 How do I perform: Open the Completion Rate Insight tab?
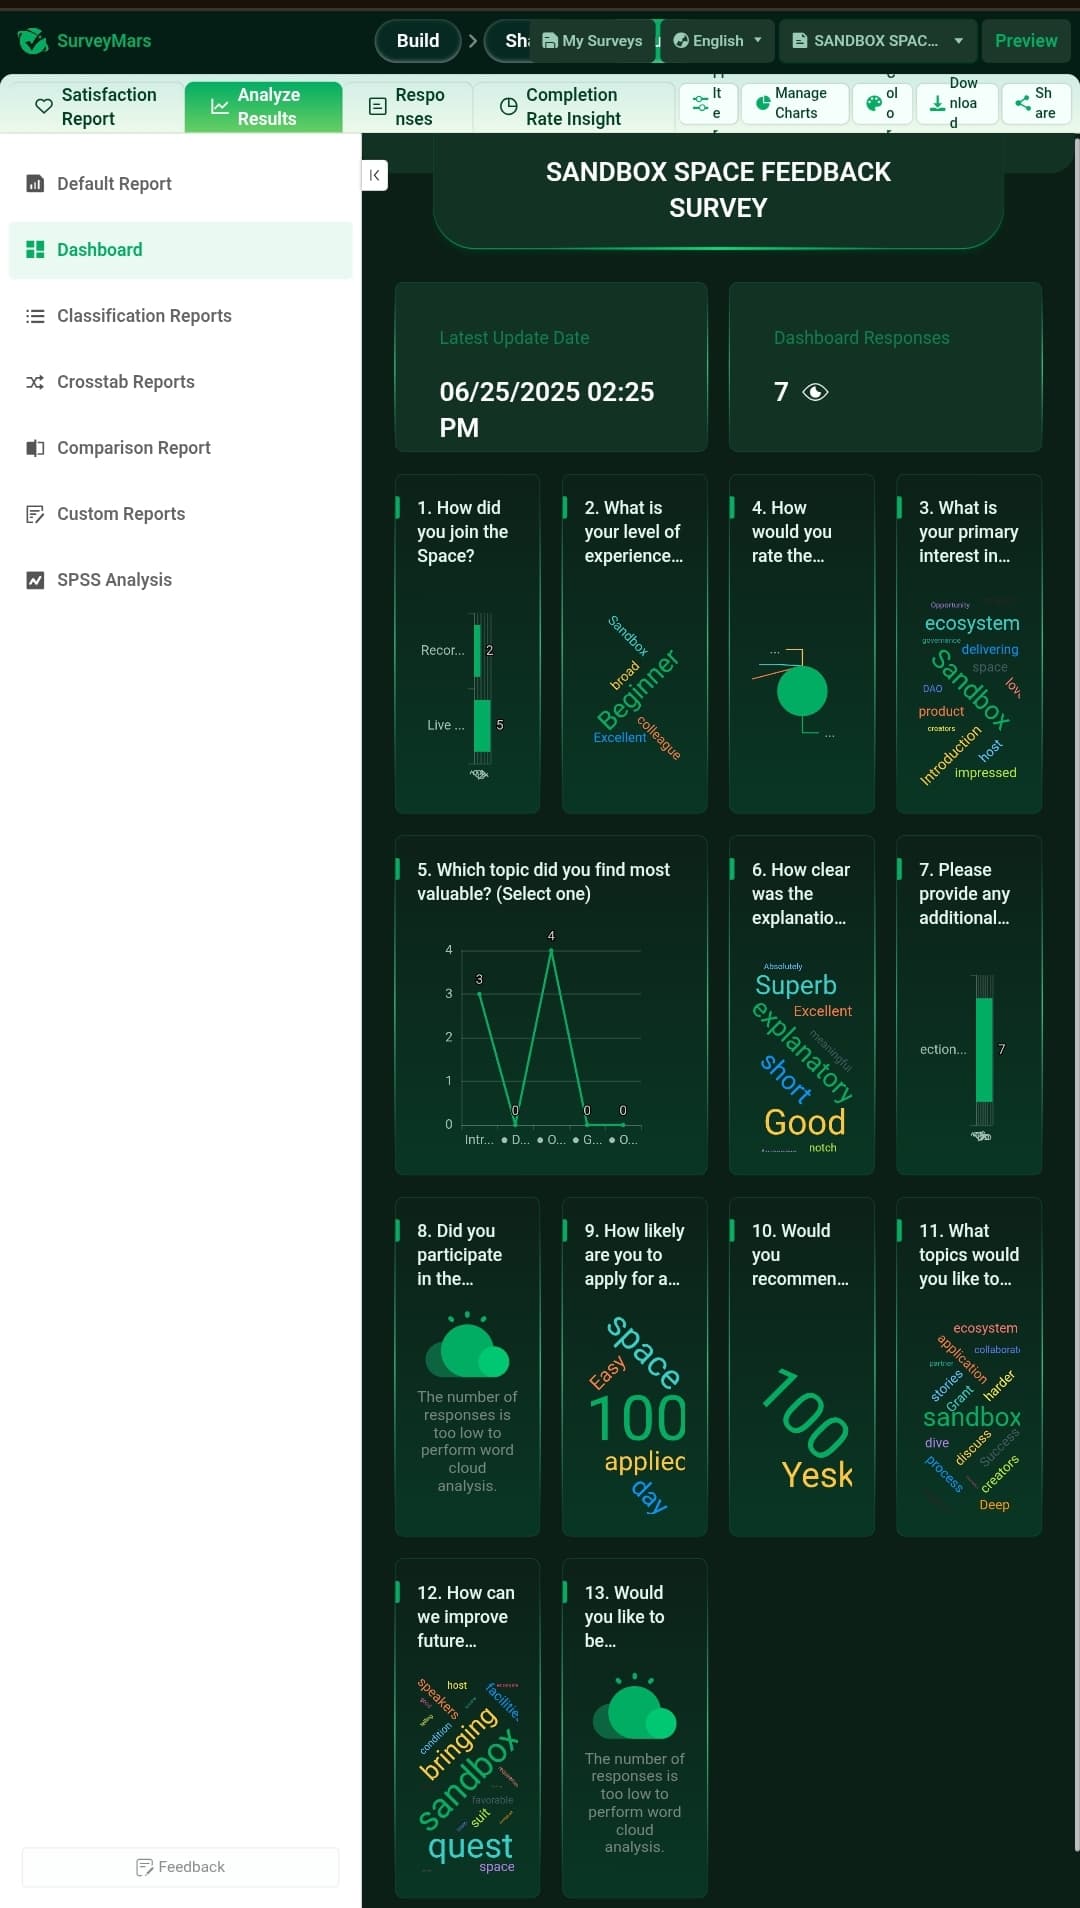point(574,107)
